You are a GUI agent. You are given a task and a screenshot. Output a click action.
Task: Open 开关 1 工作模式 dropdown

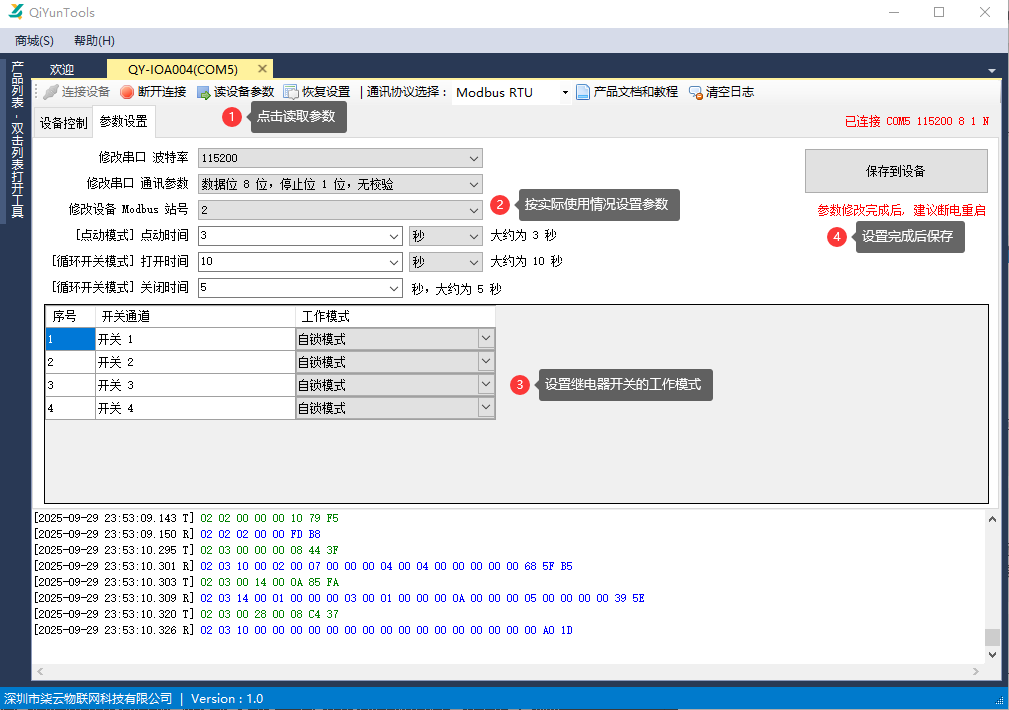tap(486, 339)
